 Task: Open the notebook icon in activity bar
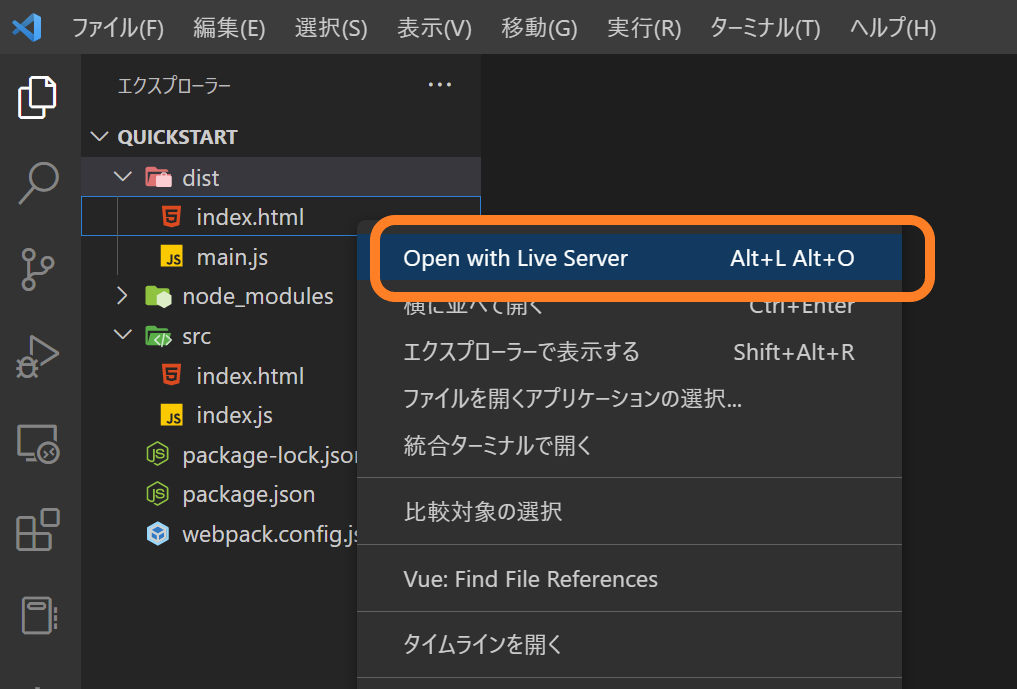(x=40, y=615)
